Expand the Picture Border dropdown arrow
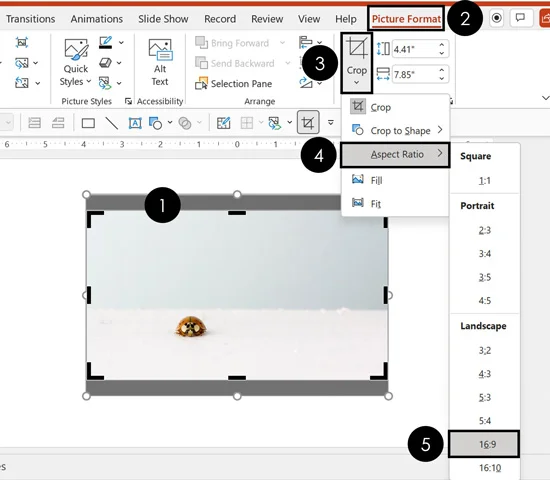Screen dimensions: 550x480 [x=121, y=43]
